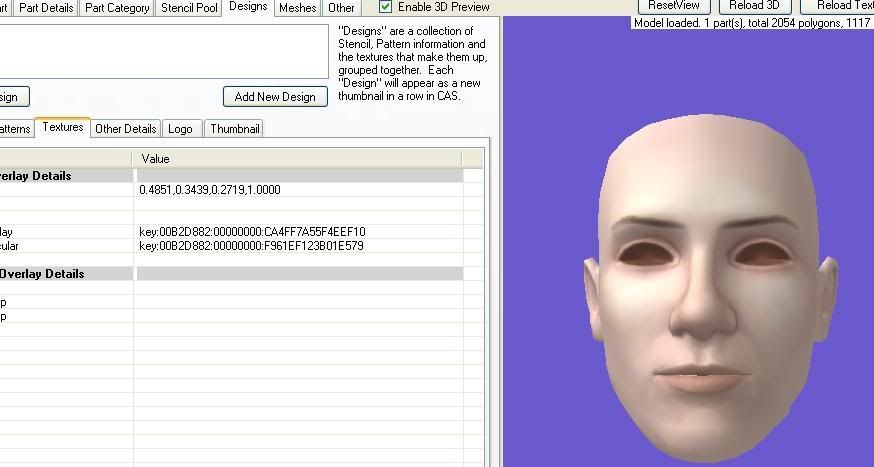Click the Add New Design button
The image size is (874, 467).
pos(275,96)
